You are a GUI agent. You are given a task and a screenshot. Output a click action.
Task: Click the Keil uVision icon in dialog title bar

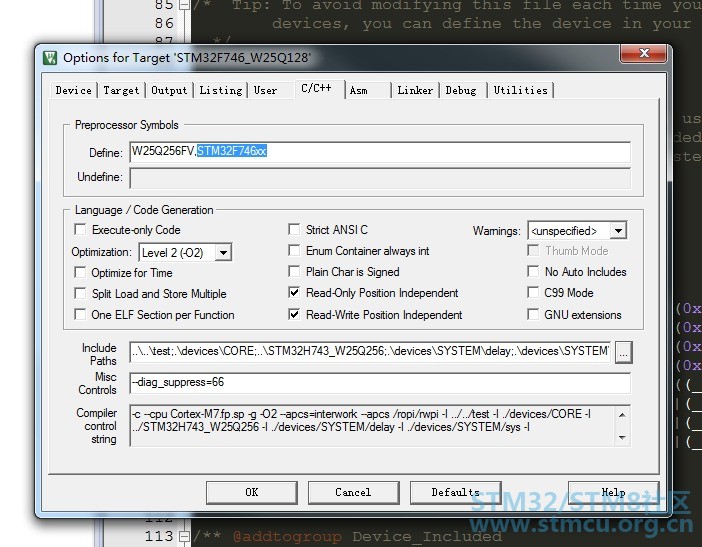(50, 58)
